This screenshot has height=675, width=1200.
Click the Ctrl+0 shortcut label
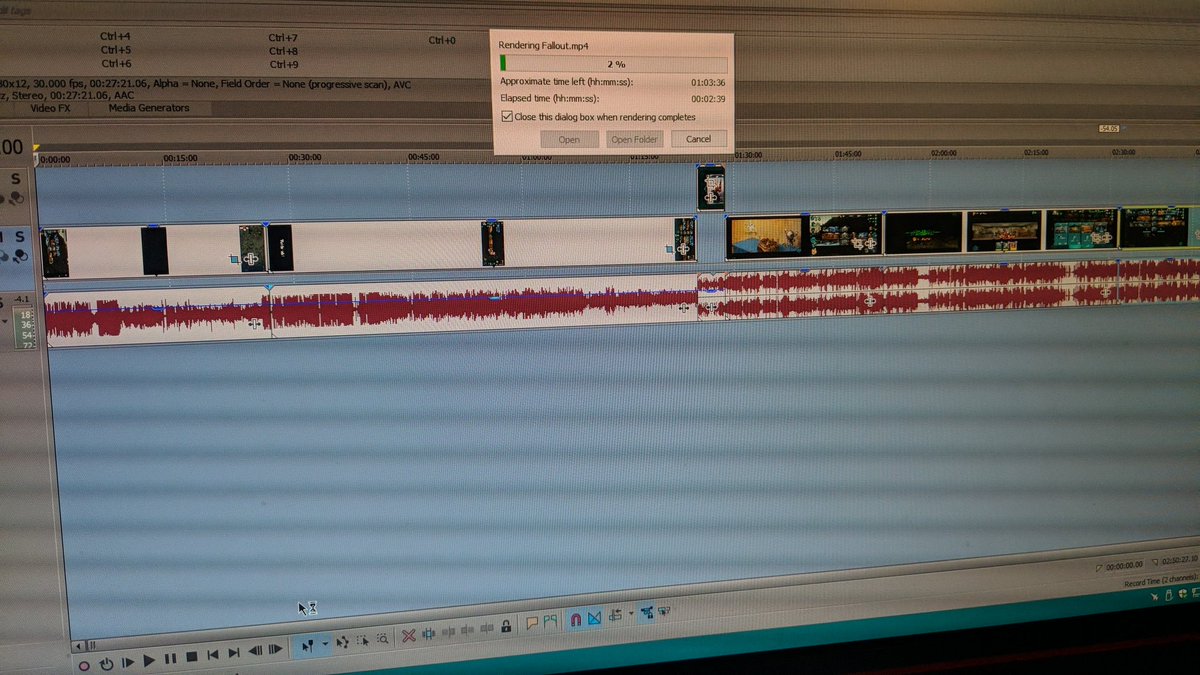coord(442,40)
